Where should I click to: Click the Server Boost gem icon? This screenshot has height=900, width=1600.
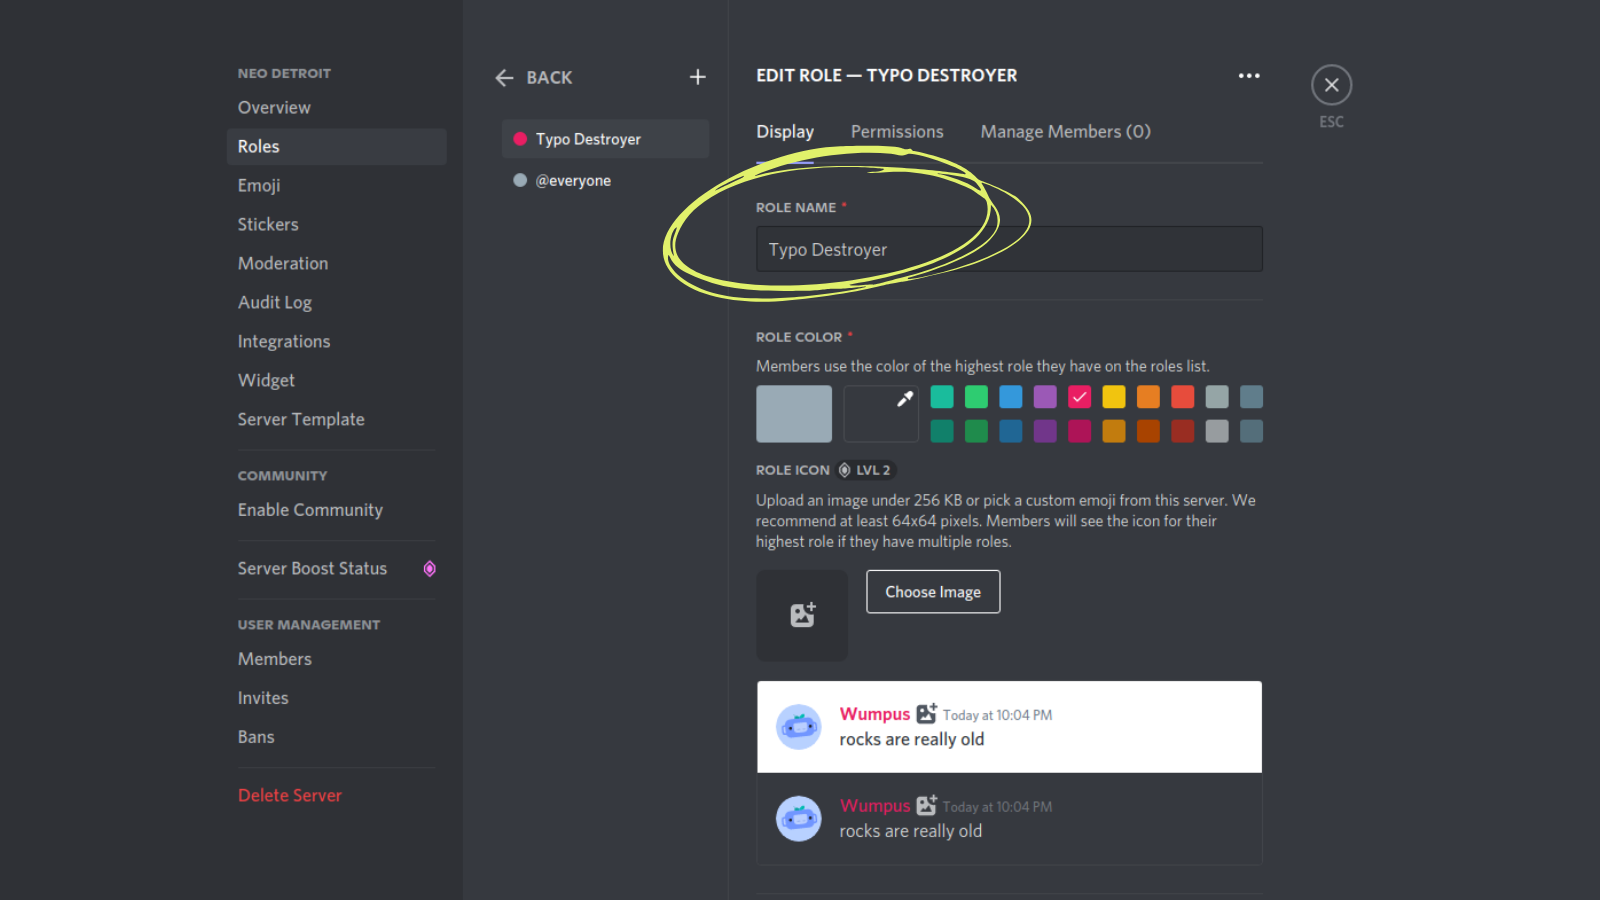coord(429,568)
